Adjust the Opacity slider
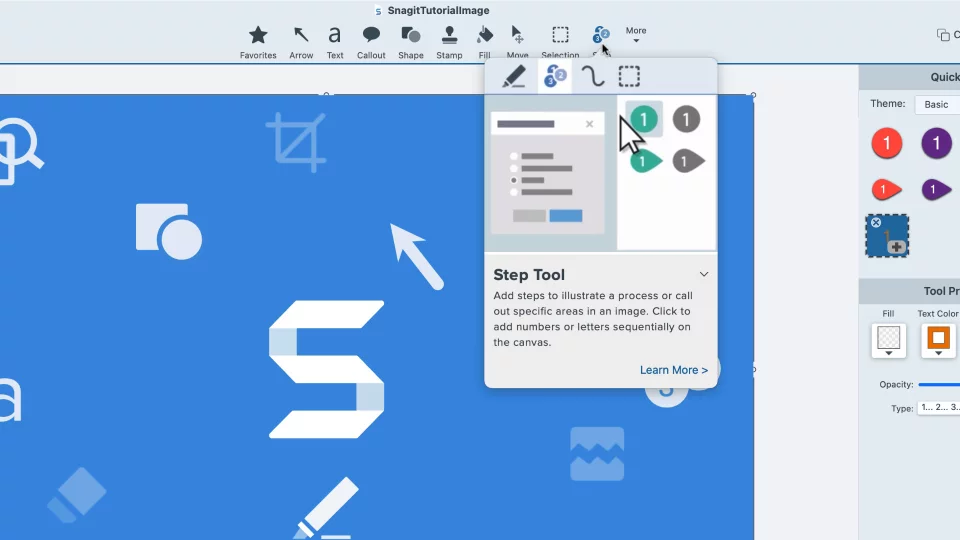The image size is (960, 540). pos(939,384)
